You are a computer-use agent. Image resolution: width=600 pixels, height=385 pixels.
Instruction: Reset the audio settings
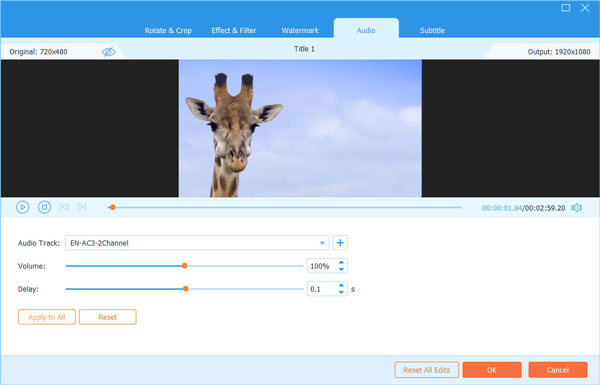click(108, 317)
